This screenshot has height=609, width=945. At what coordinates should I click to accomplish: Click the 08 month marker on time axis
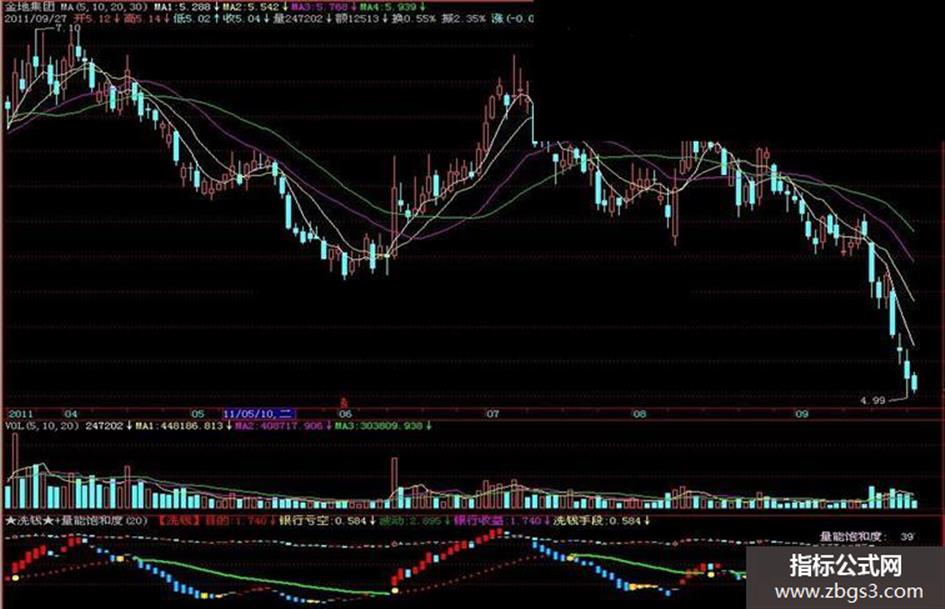639,414
